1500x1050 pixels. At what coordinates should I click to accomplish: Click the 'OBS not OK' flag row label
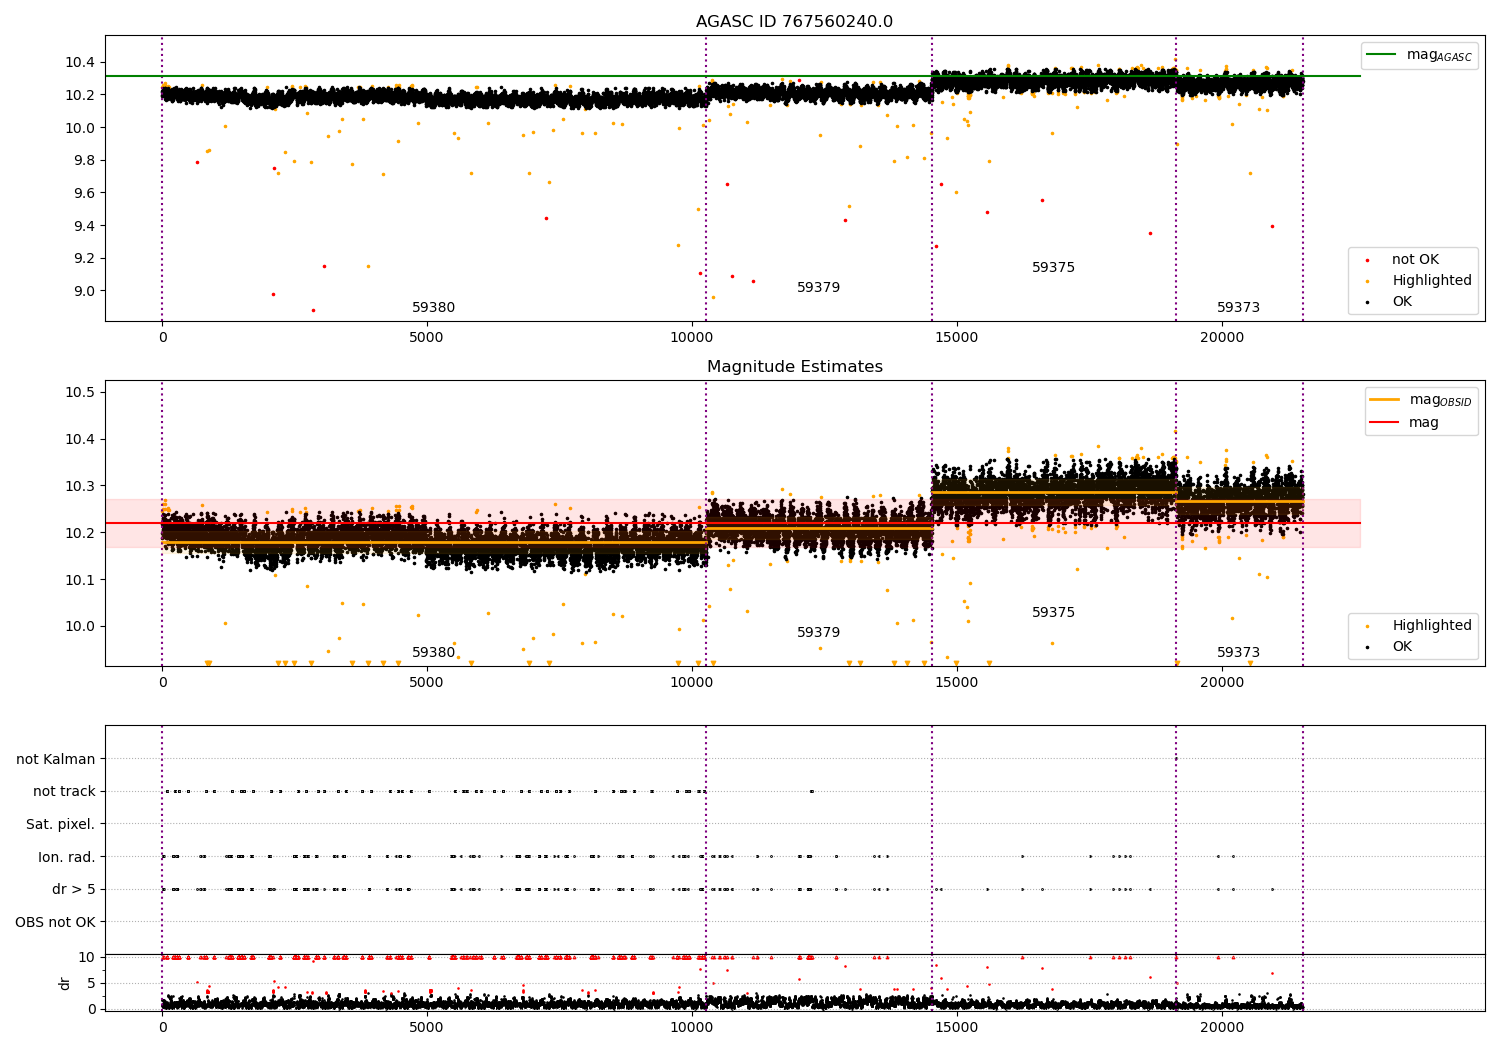[55, 922]
